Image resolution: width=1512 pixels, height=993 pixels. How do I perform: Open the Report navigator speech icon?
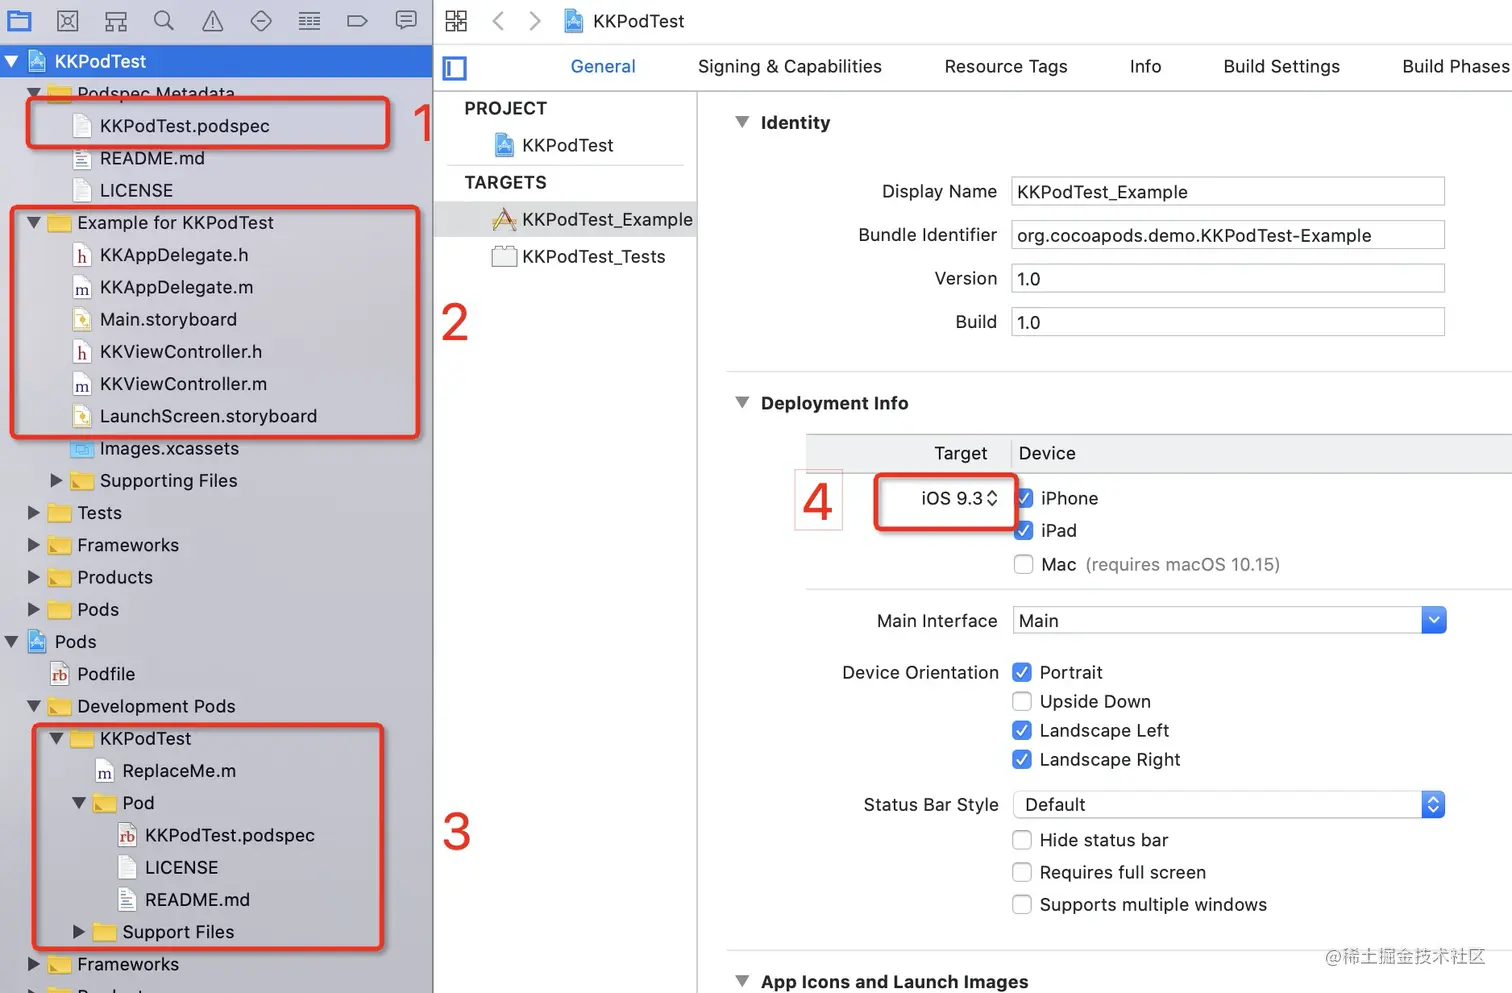pos(406,20)
